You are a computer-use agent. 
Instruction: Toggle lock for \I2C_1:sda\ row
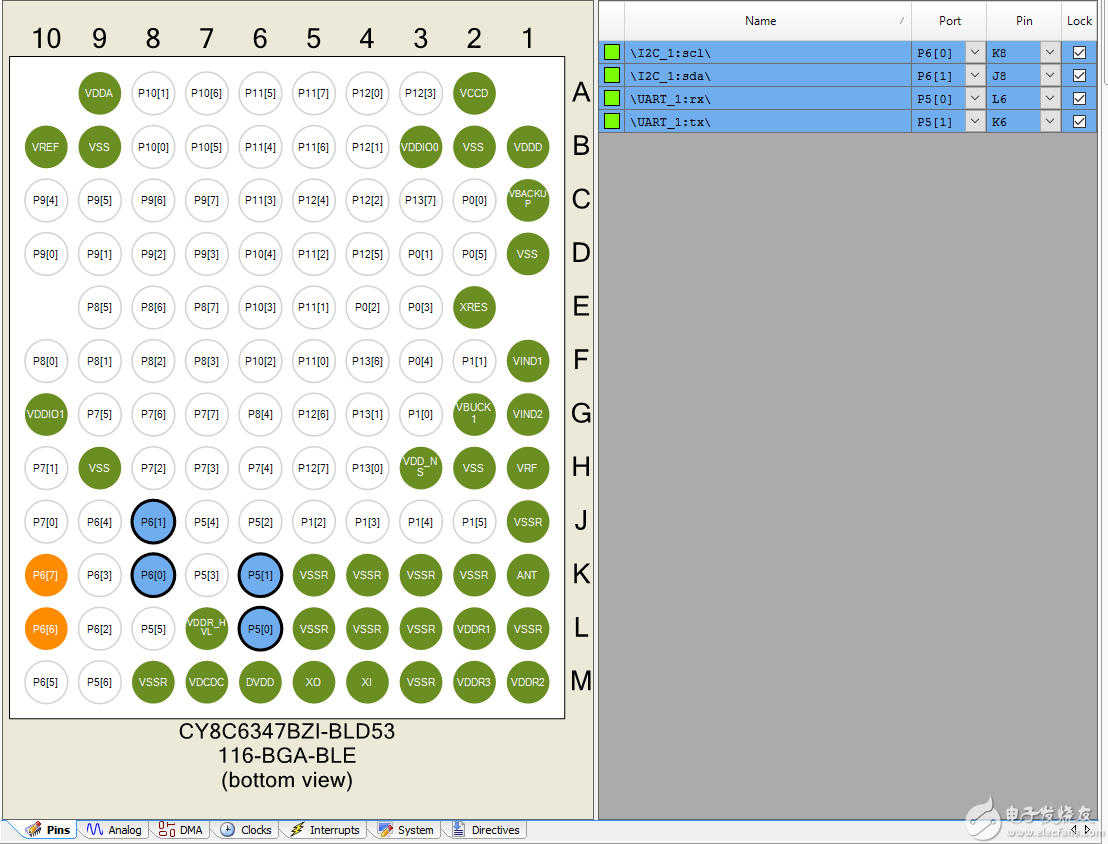coord(1079,76)
